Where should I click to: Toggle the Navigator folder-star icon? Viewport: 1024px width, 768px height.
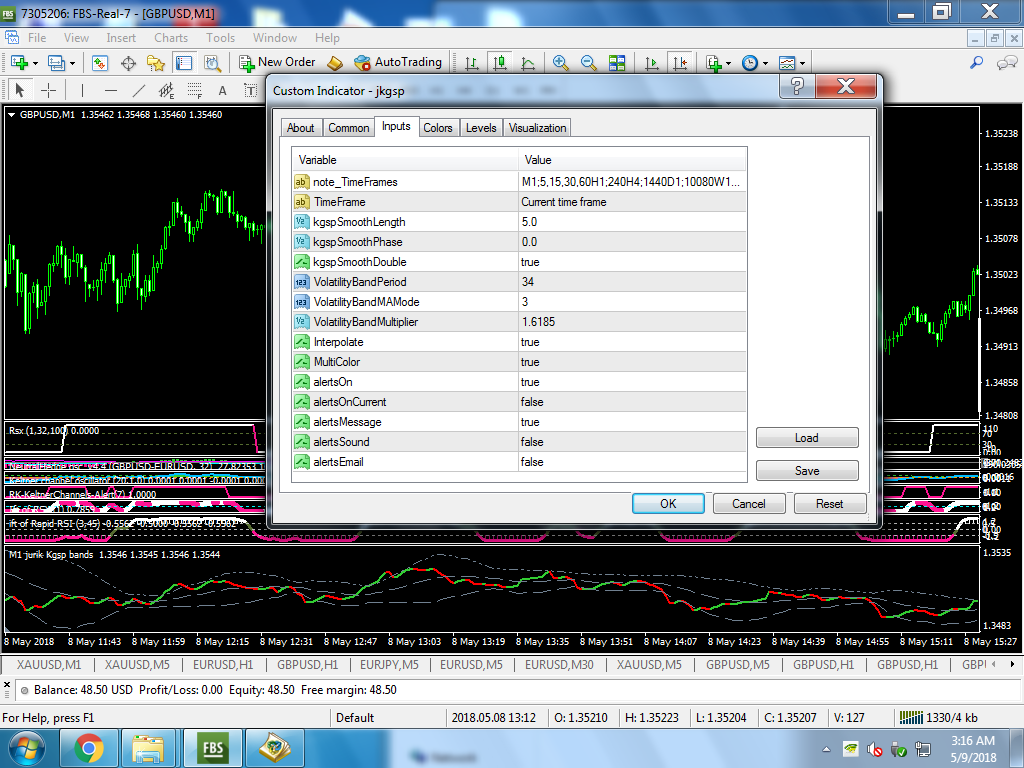pos(156,63)
